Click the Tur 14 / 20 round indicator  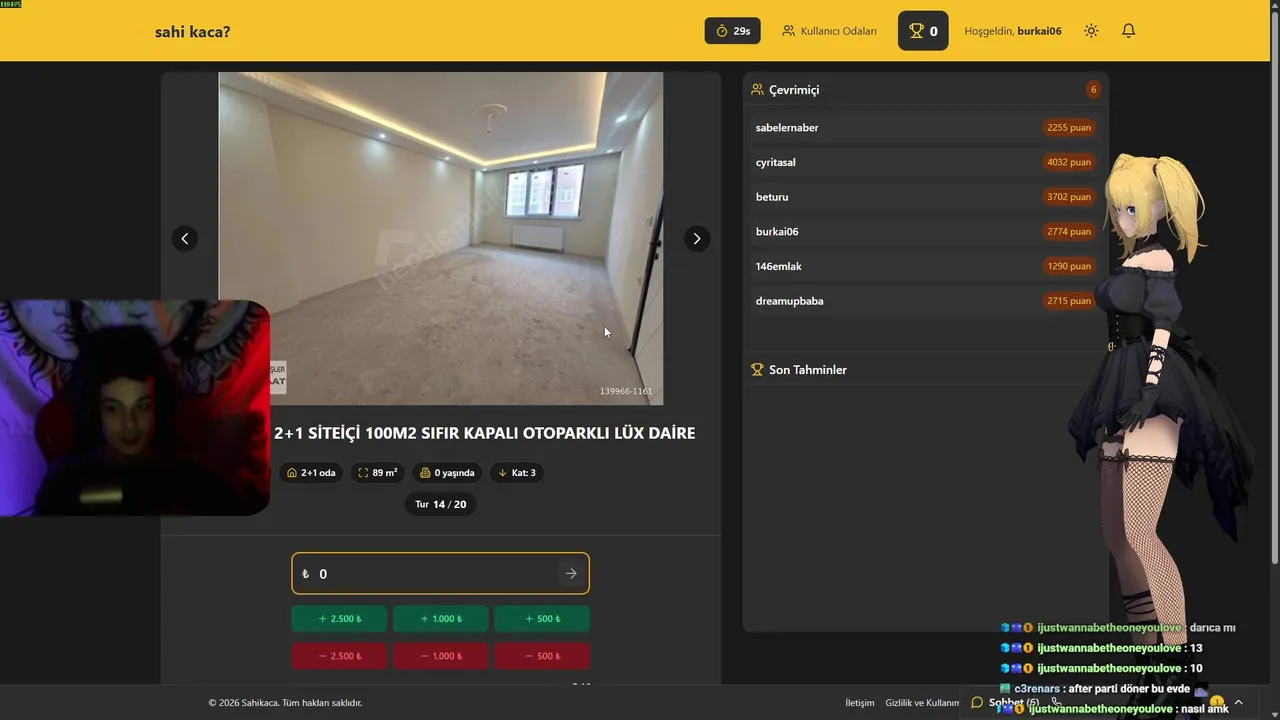[440, 504]
